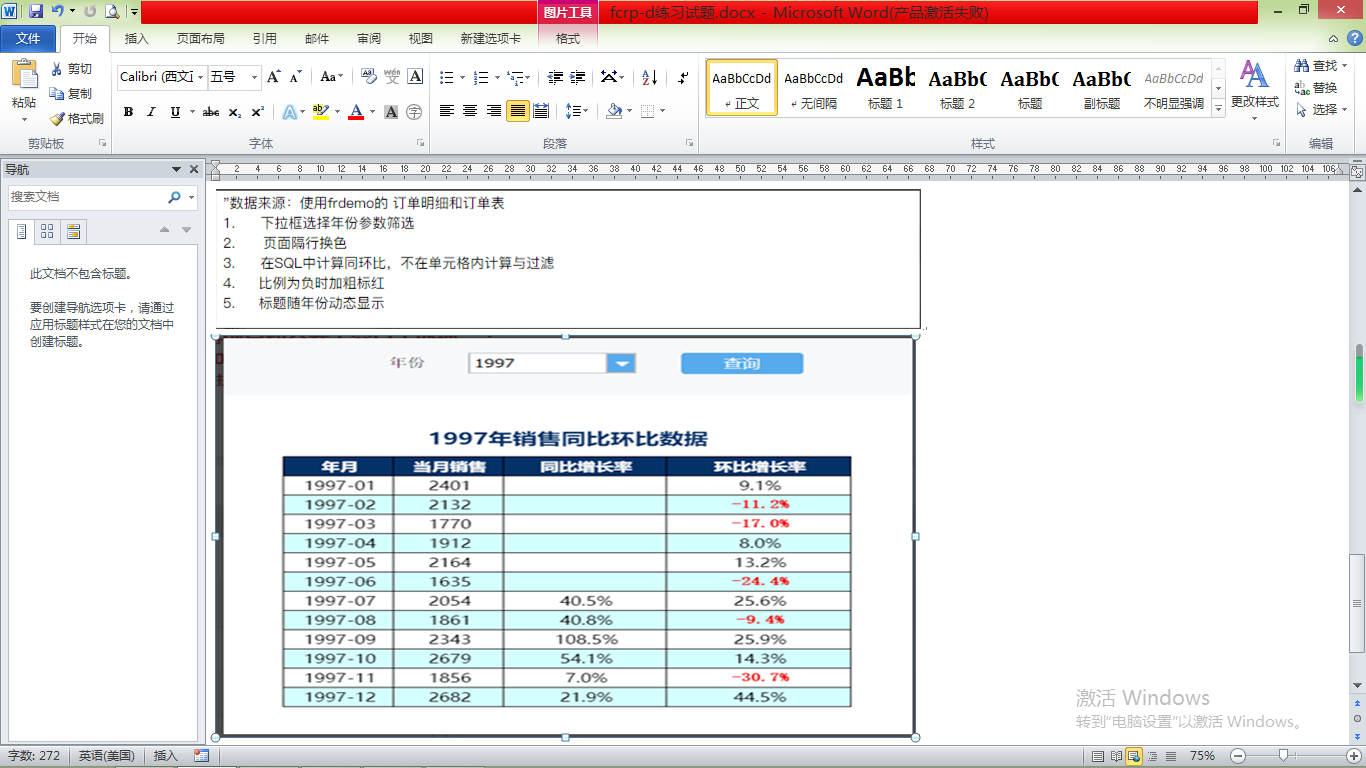Open the year 1997 dropdown in the report image
The image size is (1366, 768).
[x=621, y=363]
